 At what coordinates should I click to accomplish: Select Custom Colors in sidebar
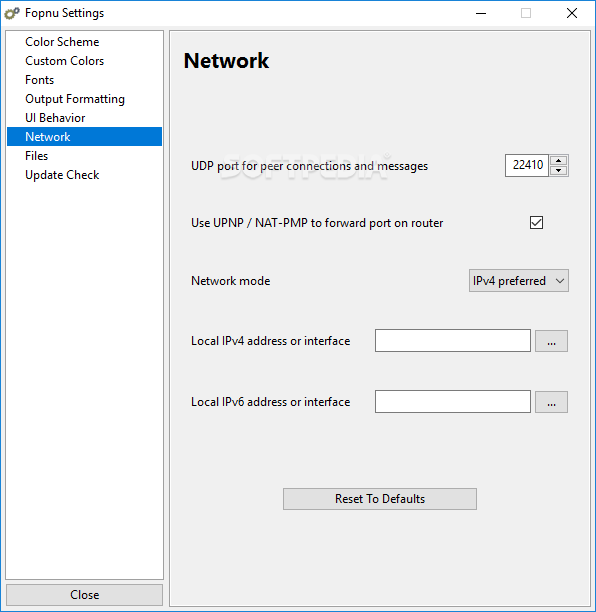[84, 61]
